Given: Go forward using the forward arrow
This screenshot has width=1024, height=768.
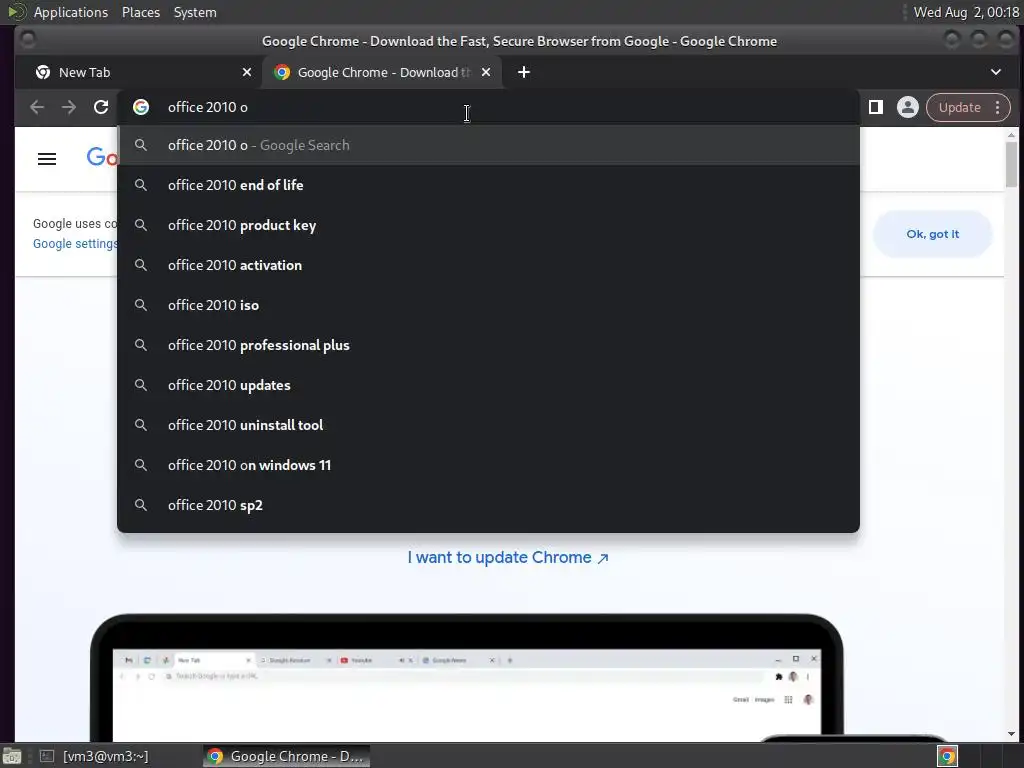Looking at the screenshot, I should (x=69, y=107).
